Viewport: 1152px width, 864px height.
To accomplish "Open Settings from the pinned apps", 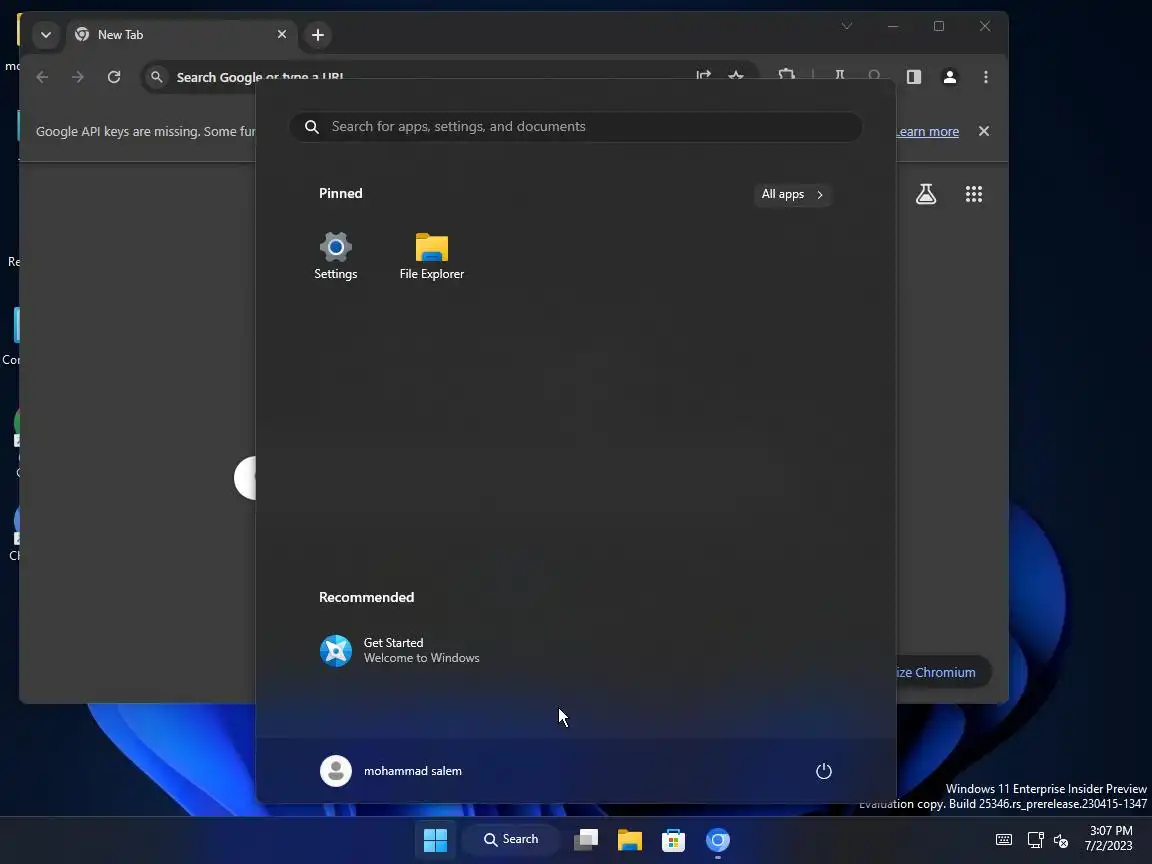I will (x=336, y=256).
